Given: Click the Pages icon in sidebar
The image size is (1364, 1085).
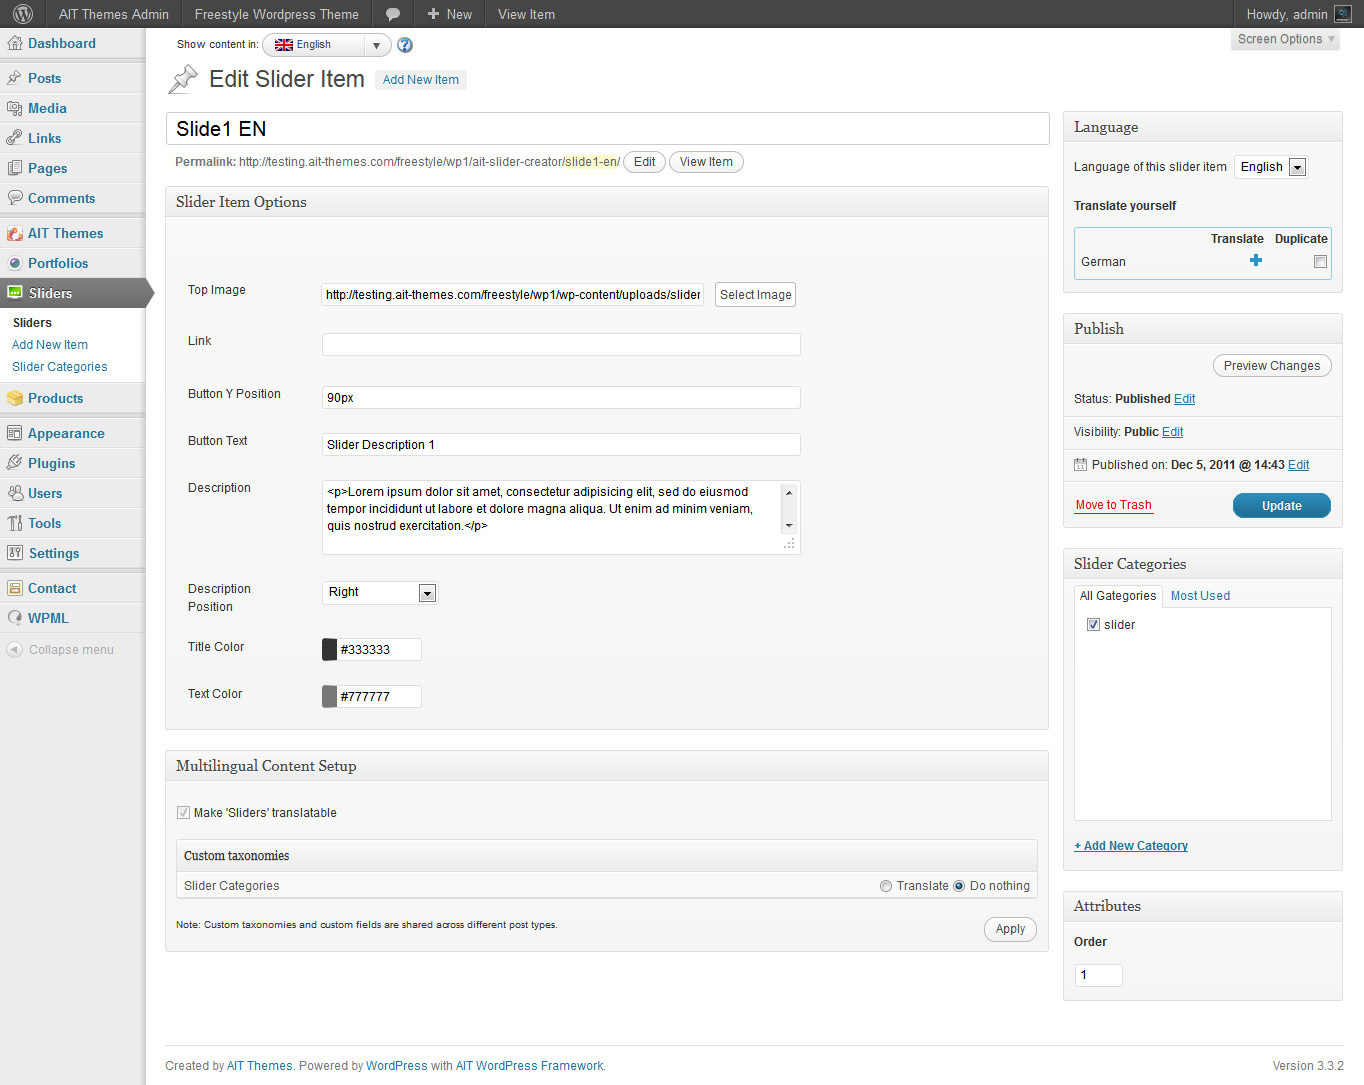Looking at the screenshot, I should point(14,168).
